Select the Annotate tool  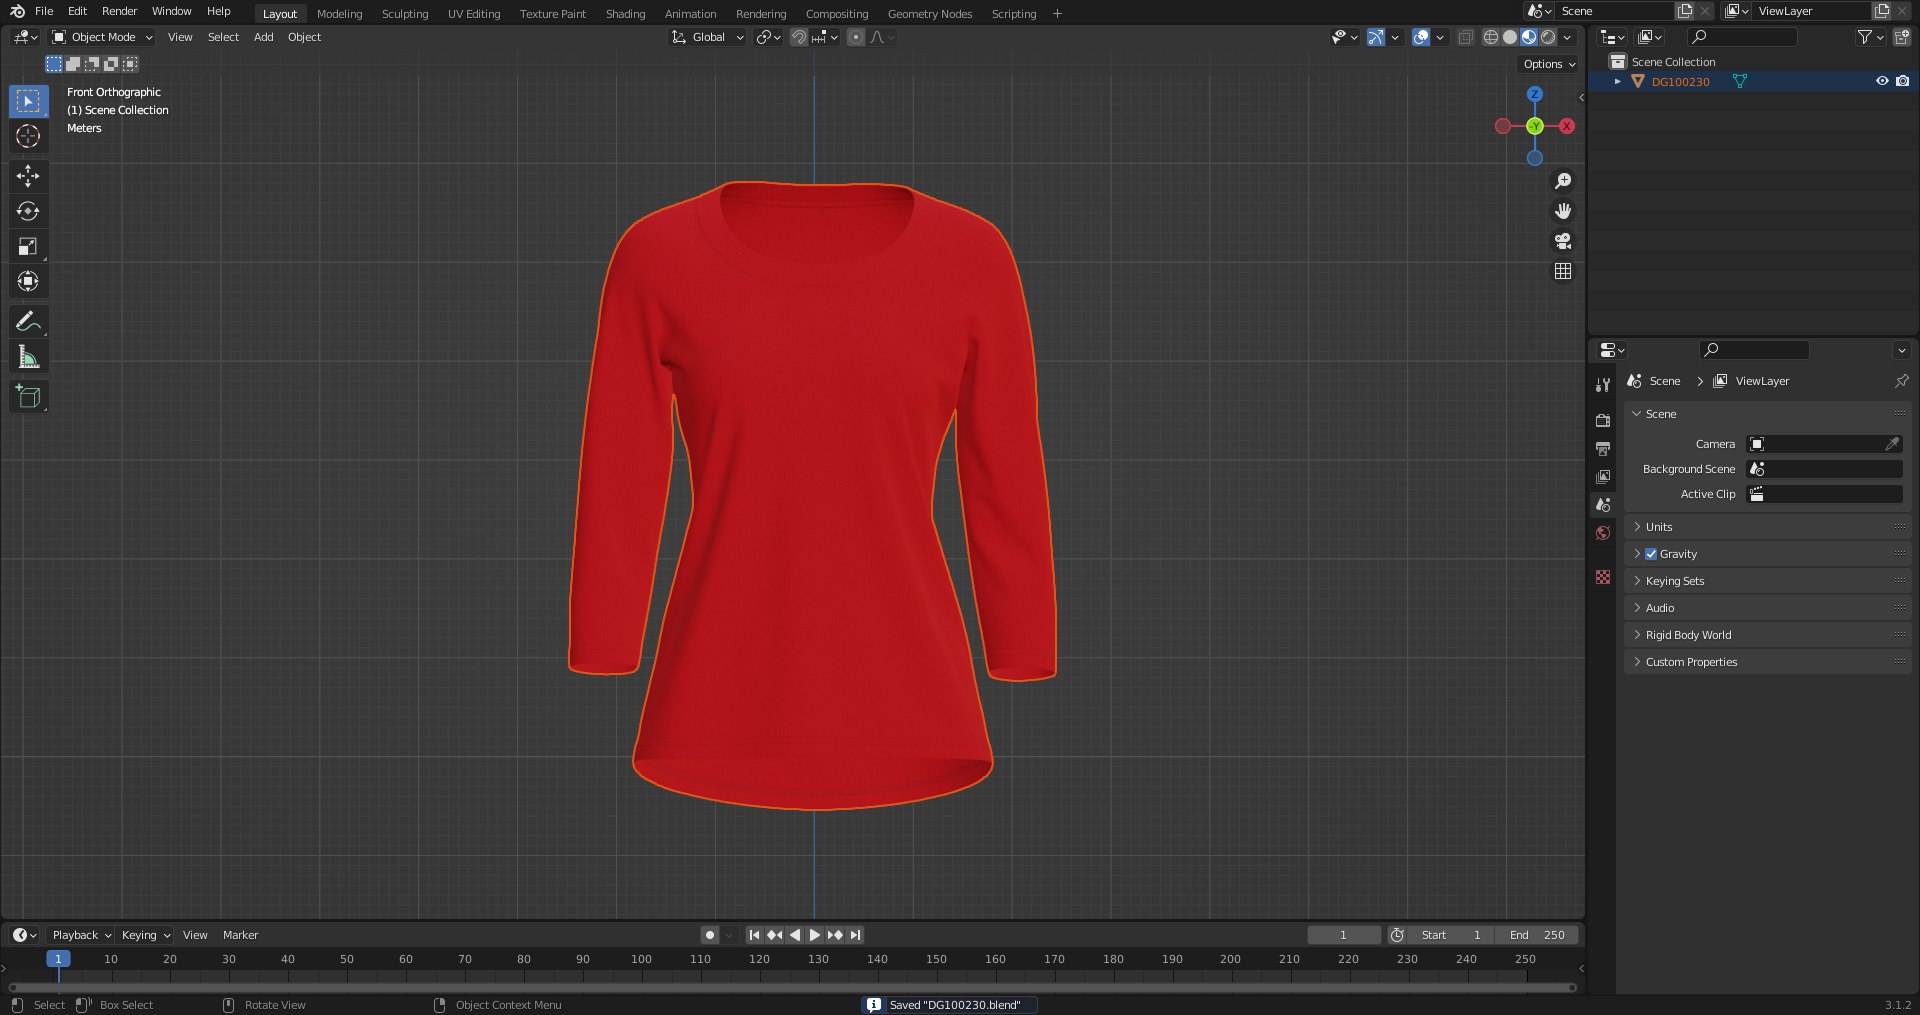(28, 321)
